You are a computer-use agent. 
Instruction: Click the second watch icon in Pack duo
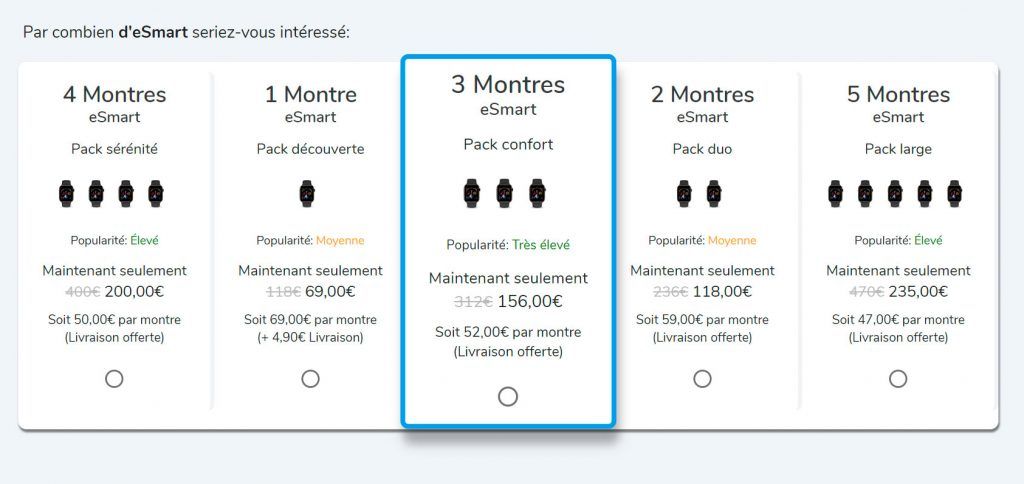point(714,194)
